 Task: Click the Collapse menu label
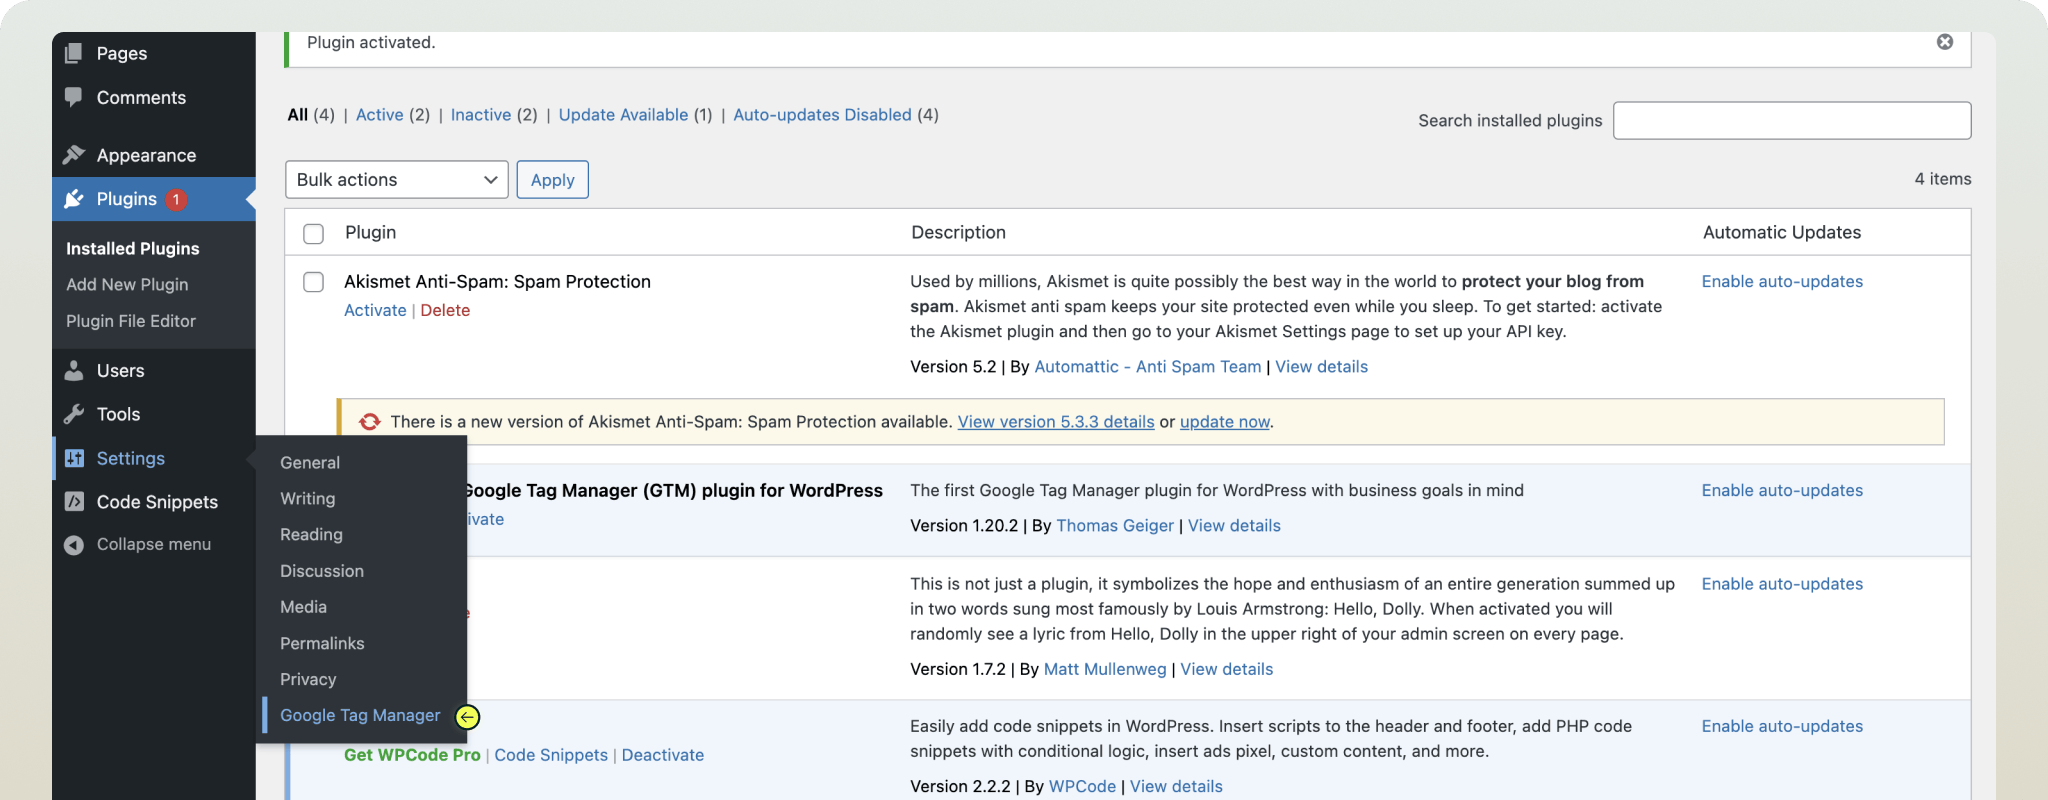point(154,545)
